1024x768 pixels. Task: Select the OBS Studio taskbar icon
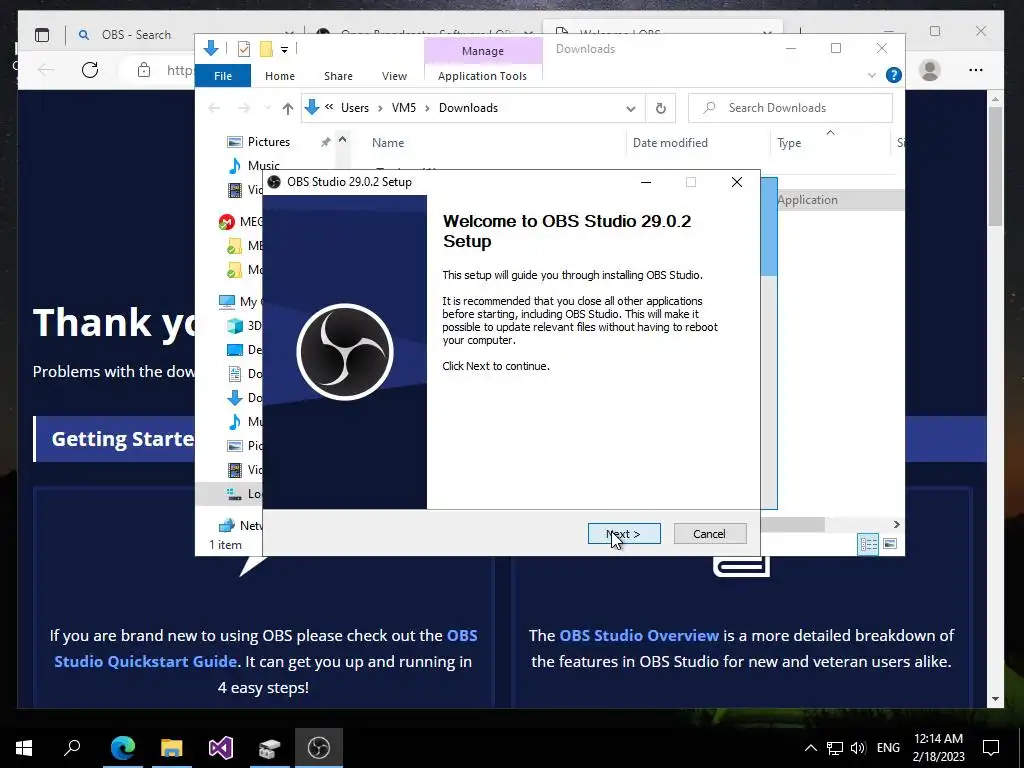coord(319,748)
